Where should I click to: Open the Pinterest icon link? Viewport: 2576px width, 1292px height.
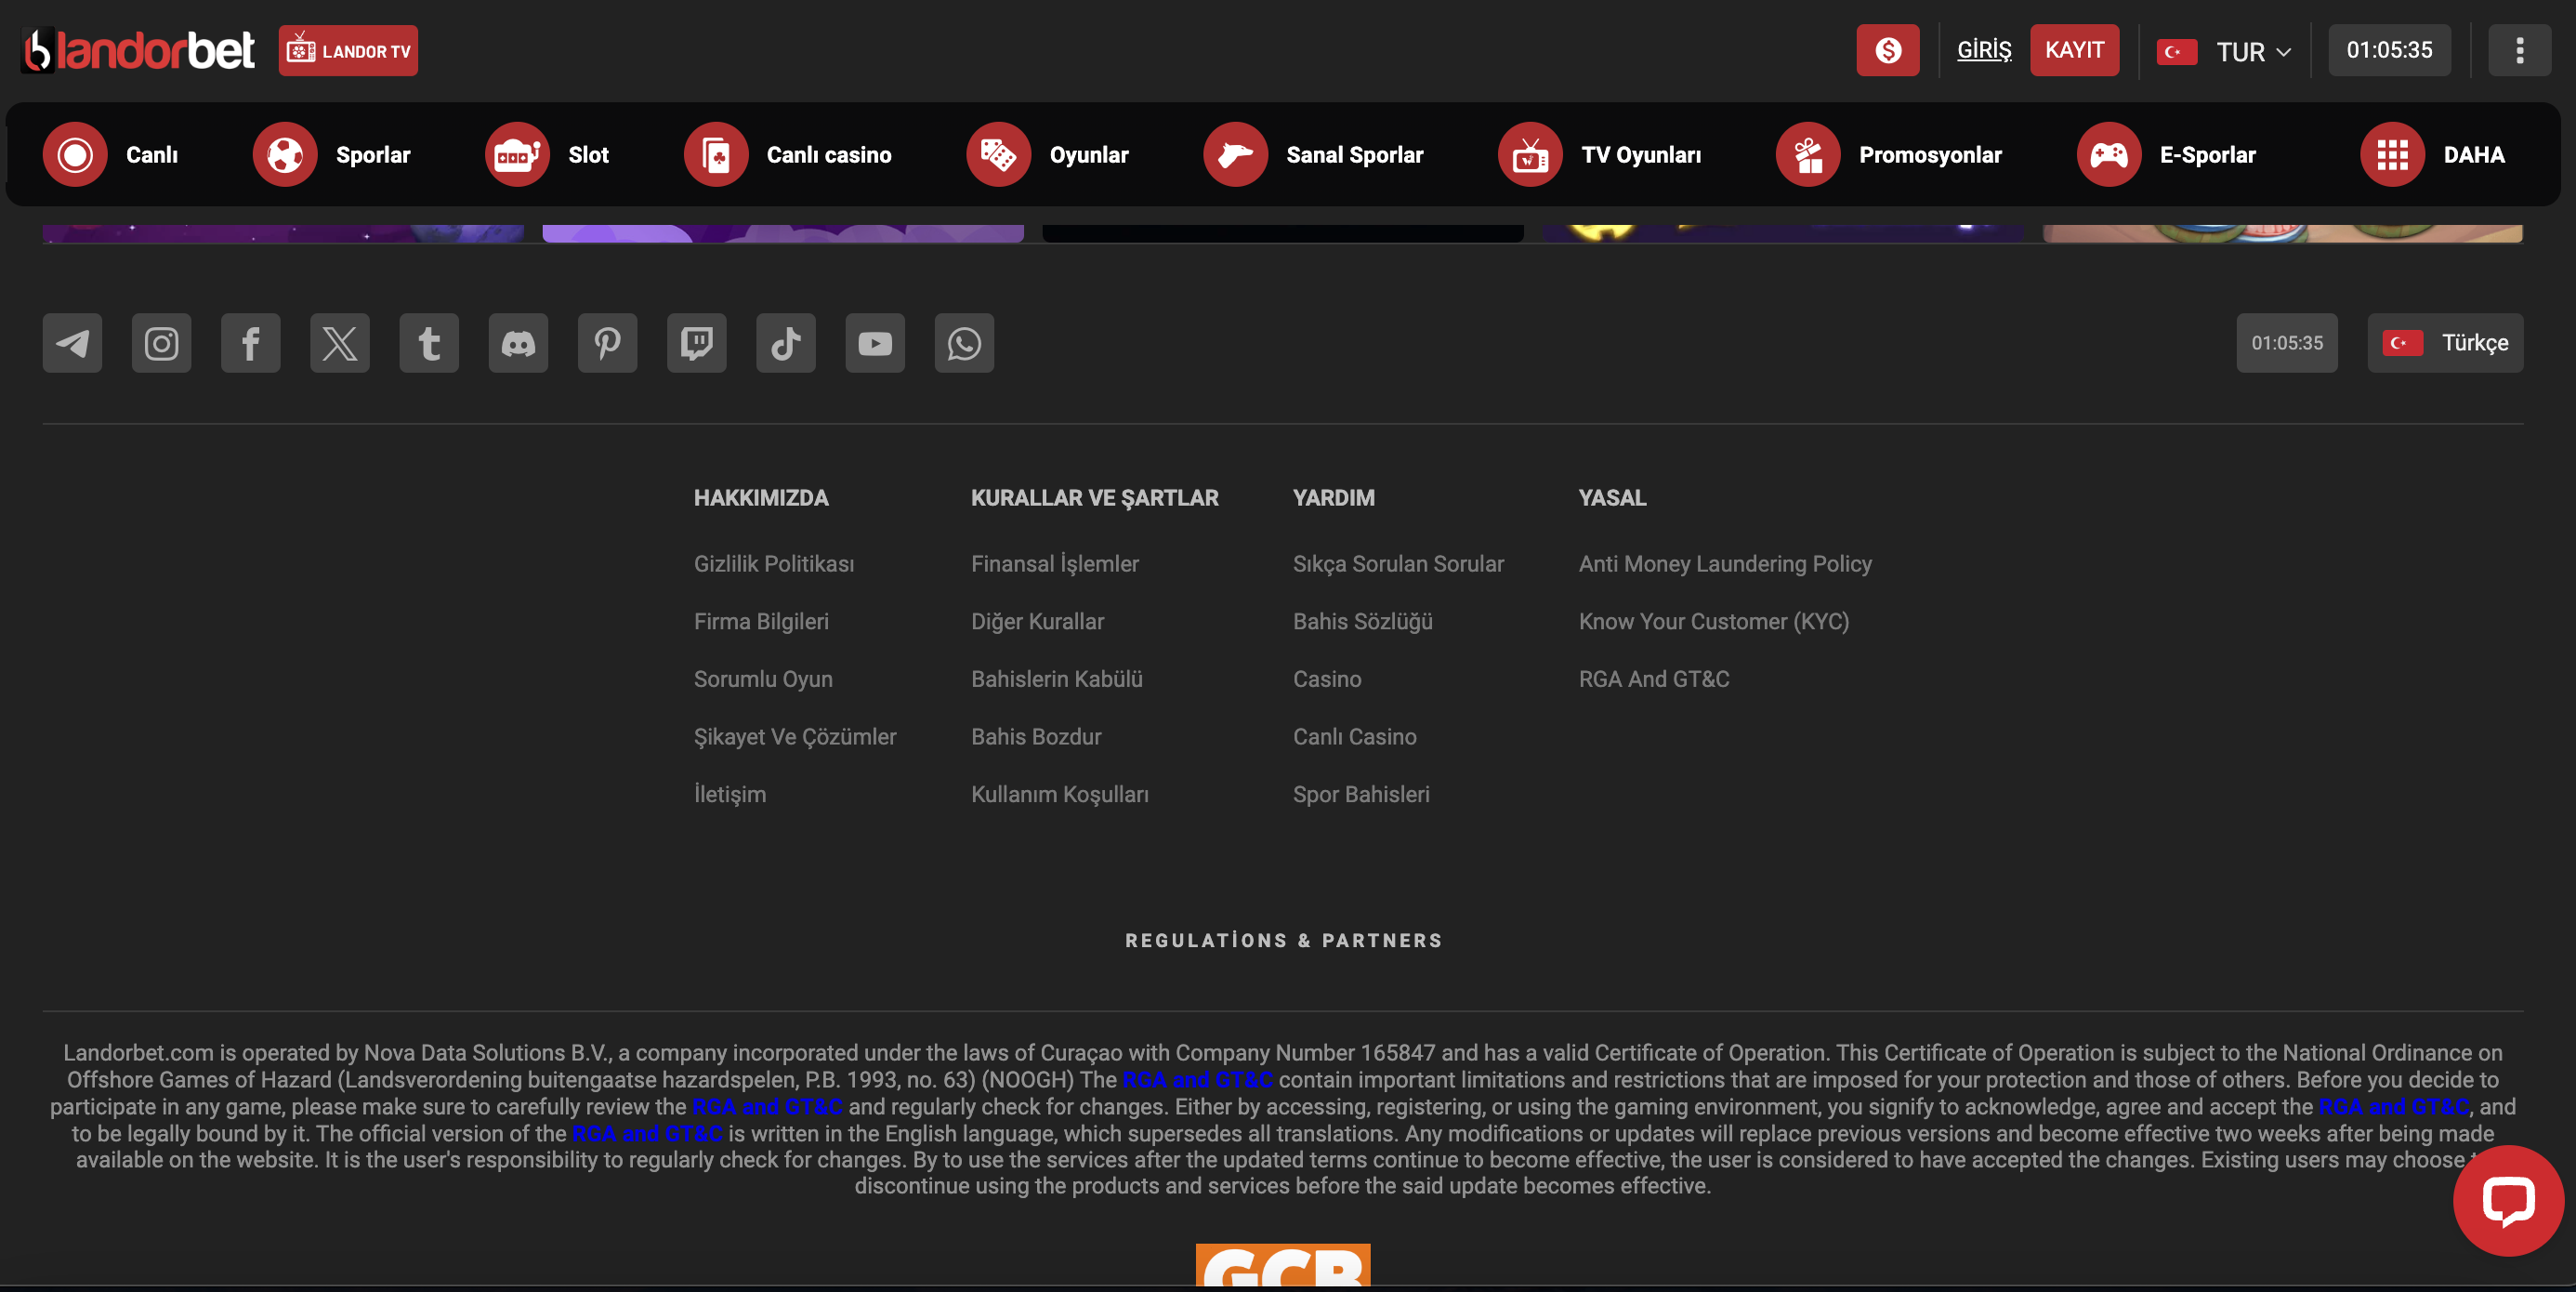tap(607, 343)
